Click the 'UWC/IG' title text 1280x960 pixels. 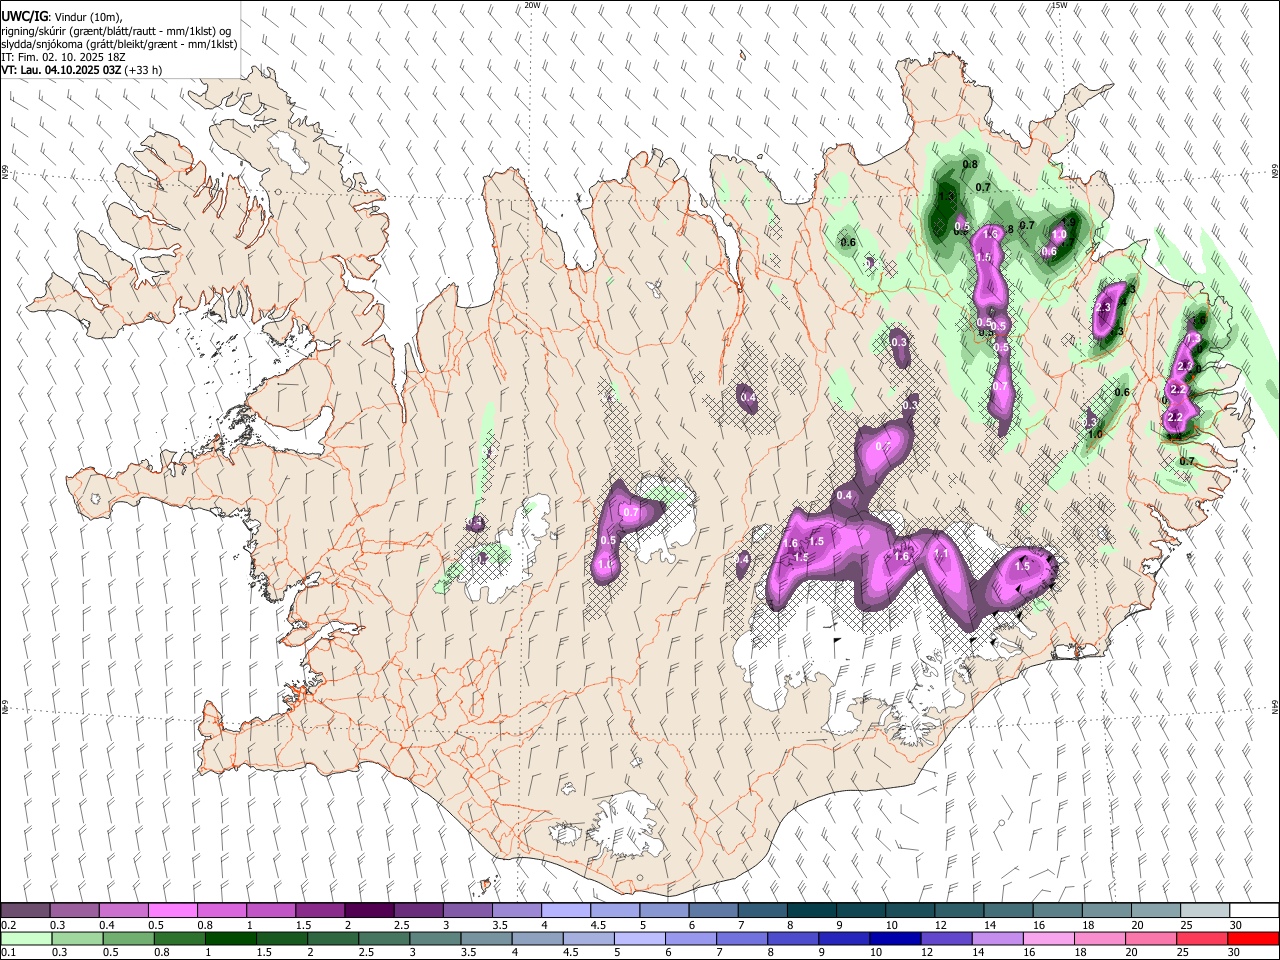click(24, 17)
